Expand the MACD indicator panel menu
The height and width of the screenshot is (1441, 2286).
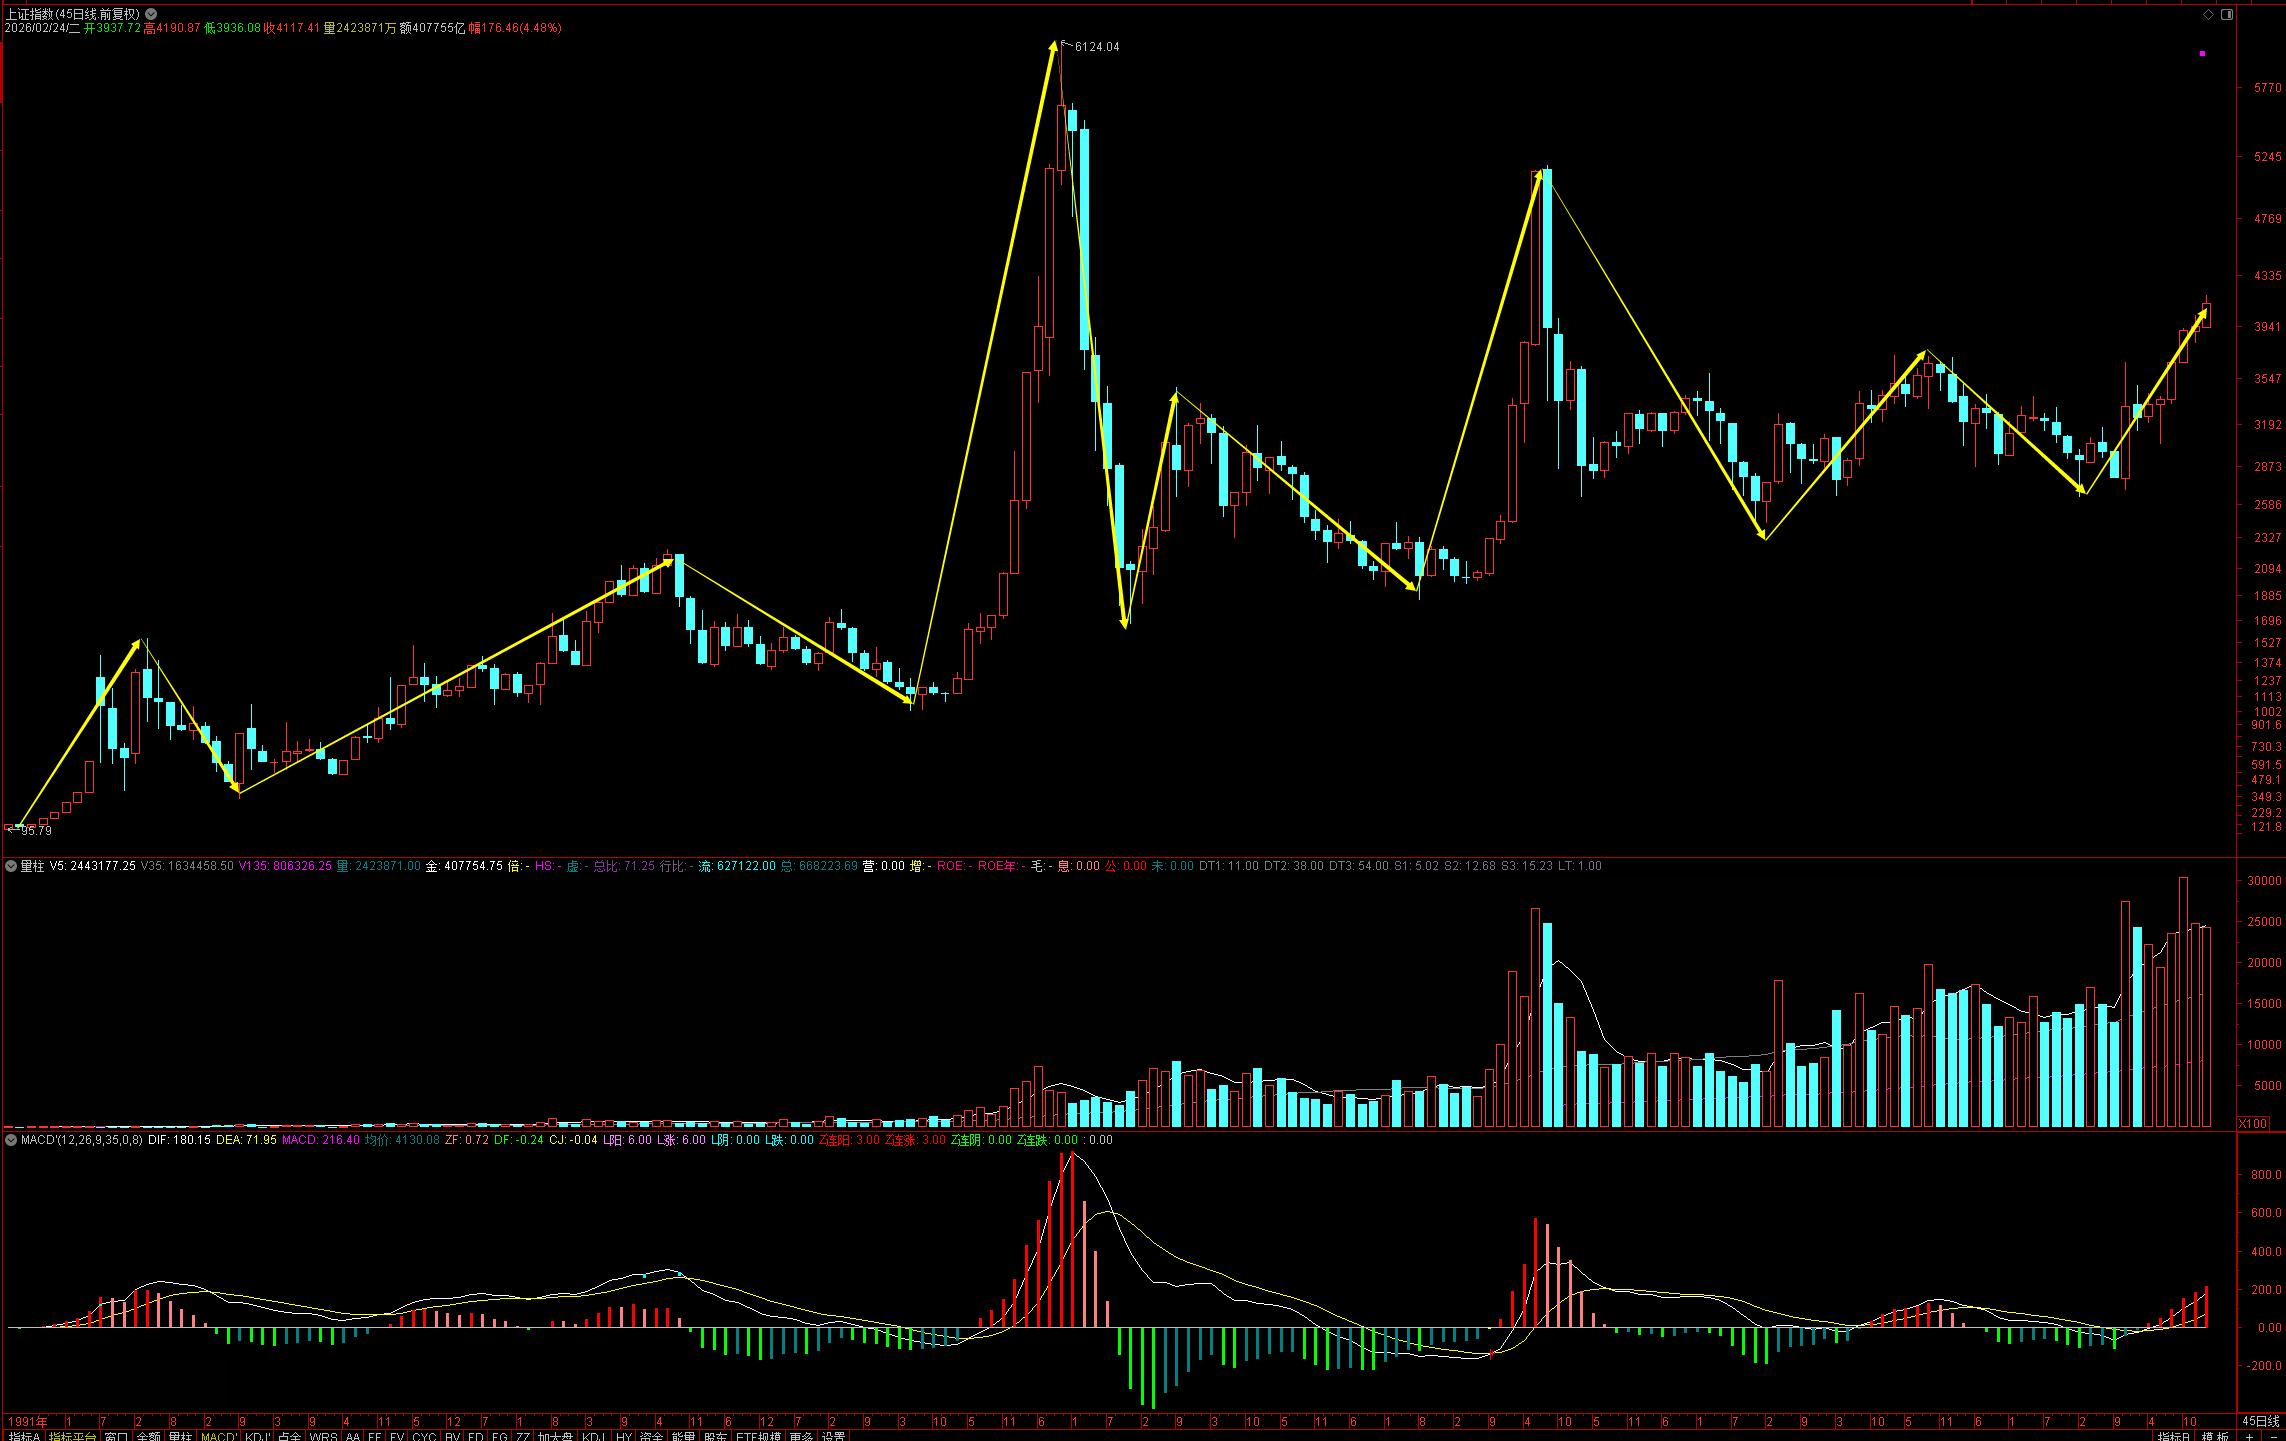click(x=11, y=1139)
